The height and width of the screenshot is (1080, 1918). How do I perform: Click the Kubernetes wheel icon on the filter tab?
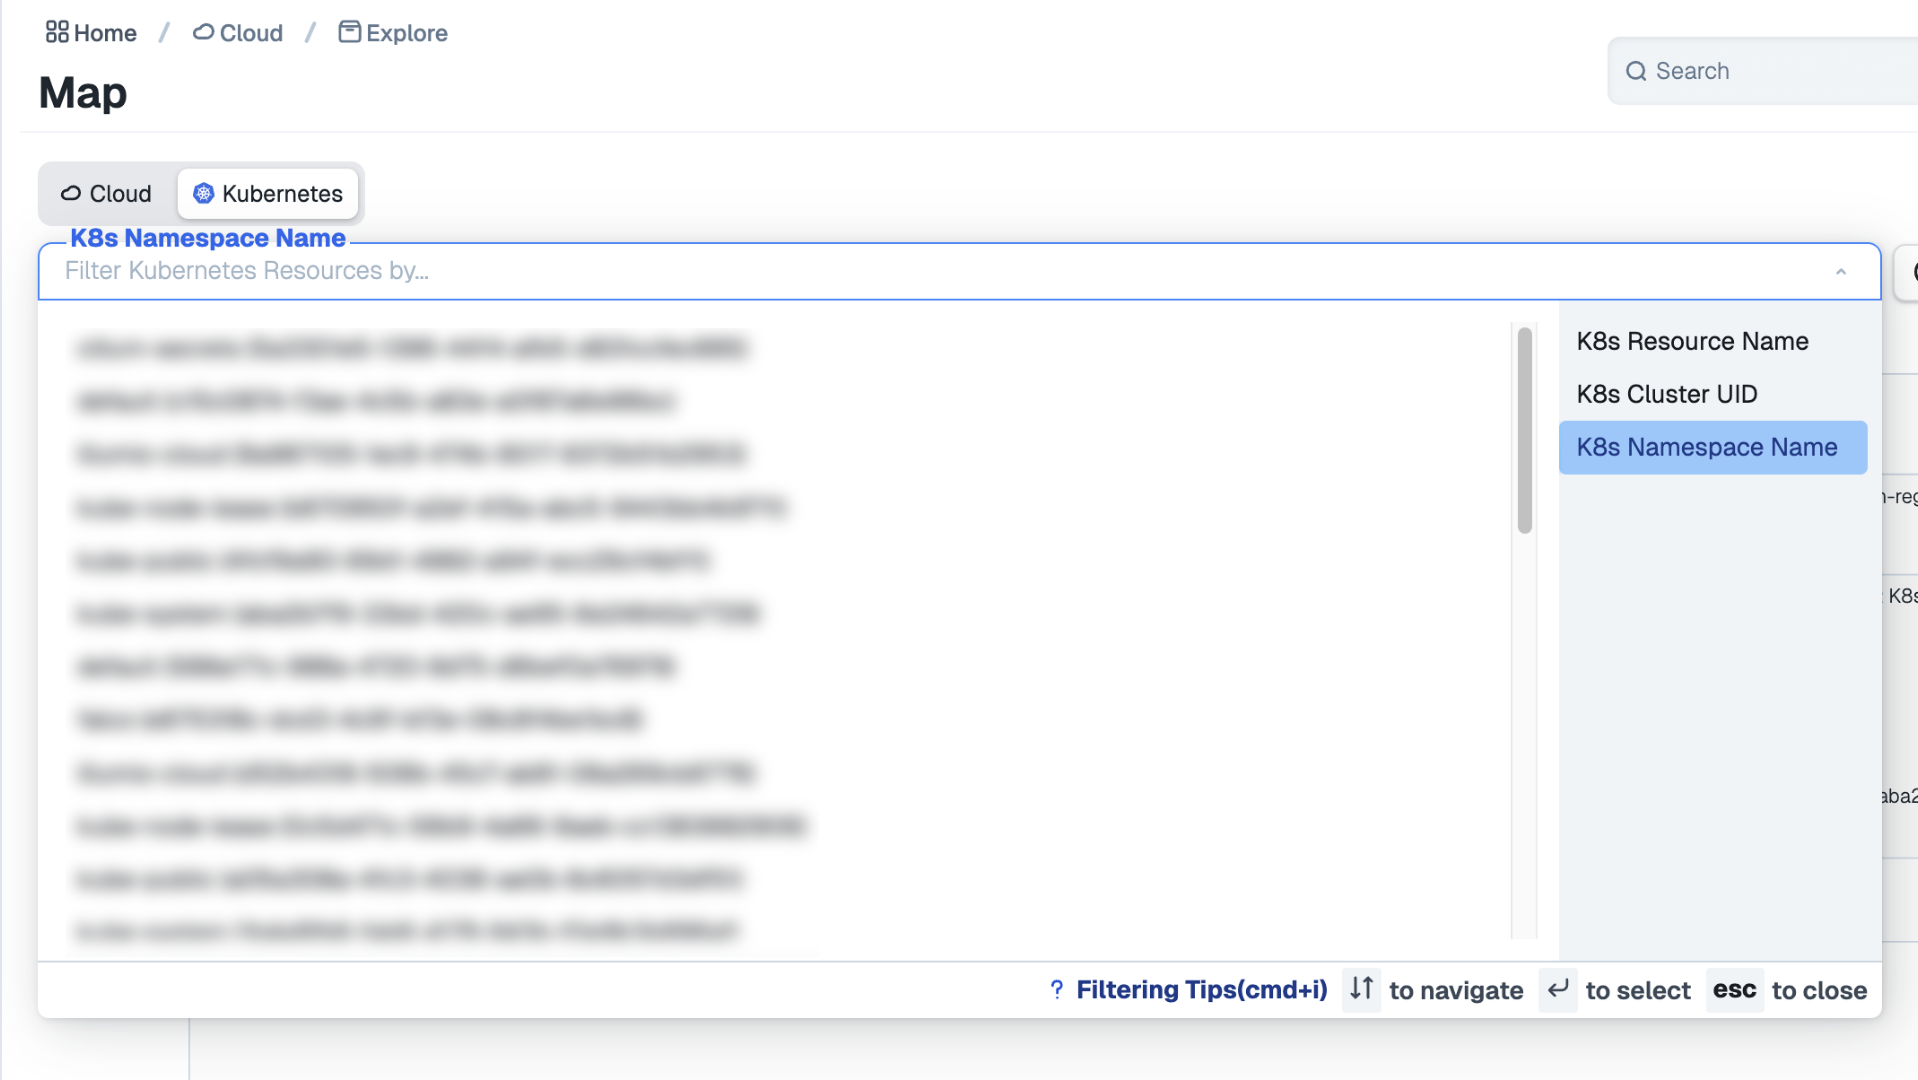pos(203,193)
